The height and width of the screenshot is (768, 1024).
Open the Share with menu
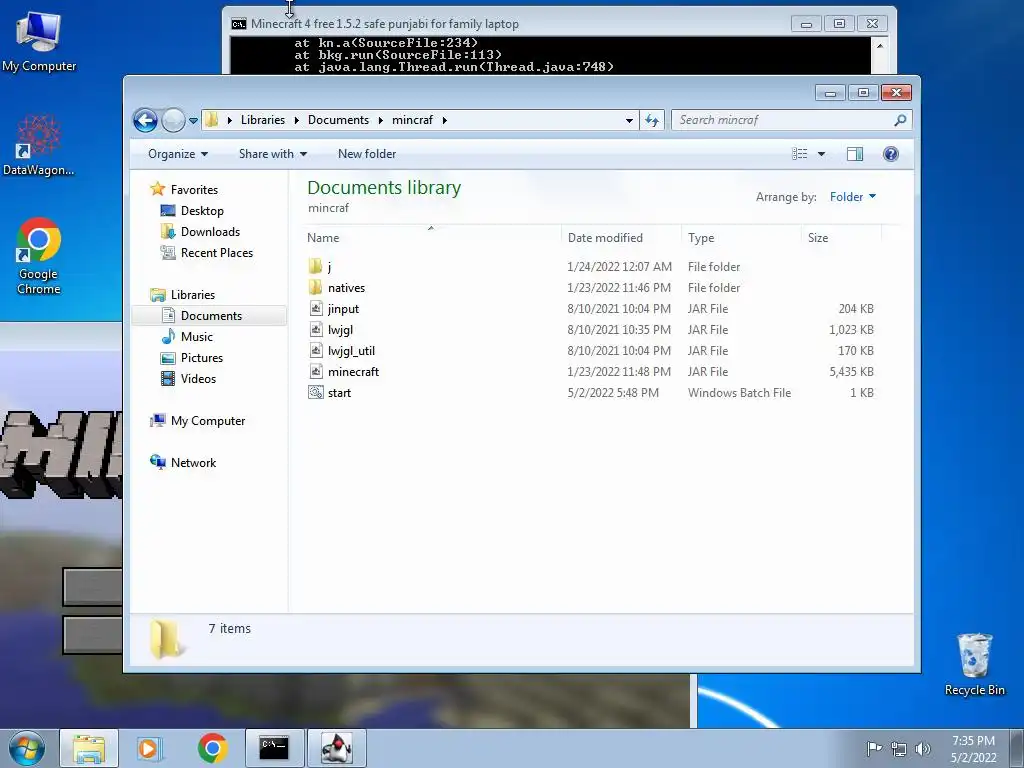(272, 154)
